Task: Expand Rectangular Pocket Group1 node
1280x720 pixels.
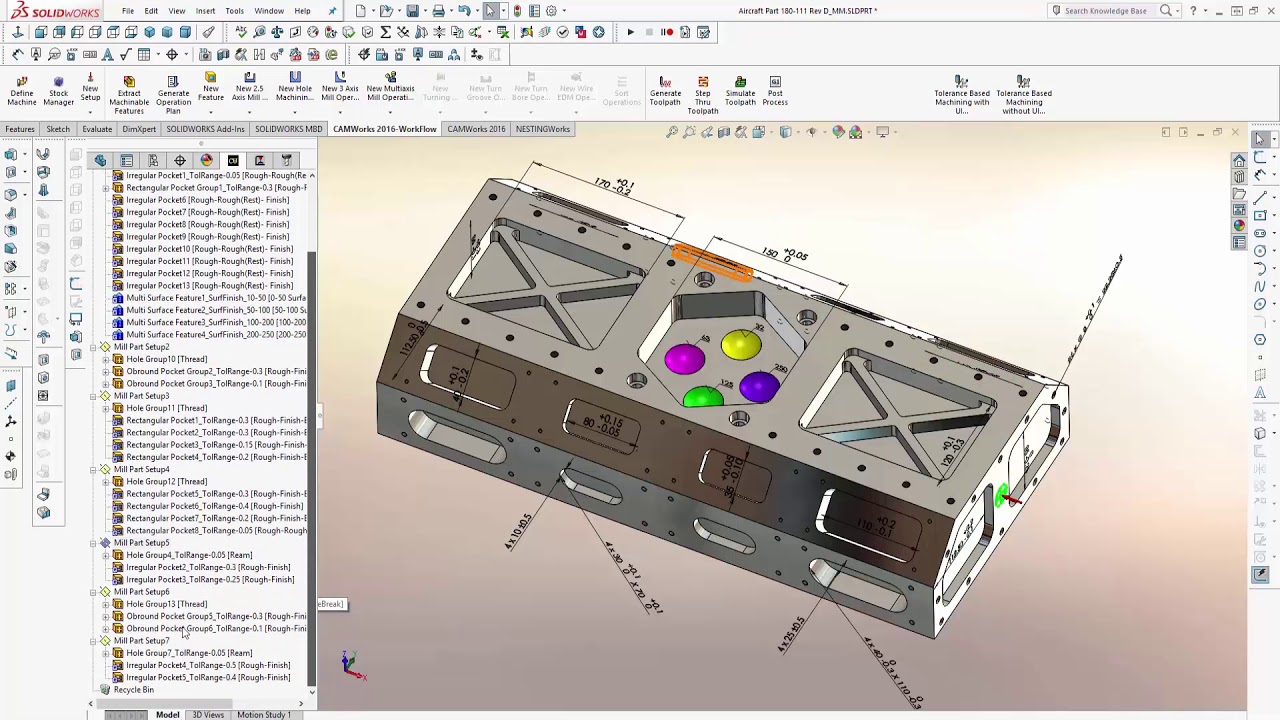Action: point(106,188)
